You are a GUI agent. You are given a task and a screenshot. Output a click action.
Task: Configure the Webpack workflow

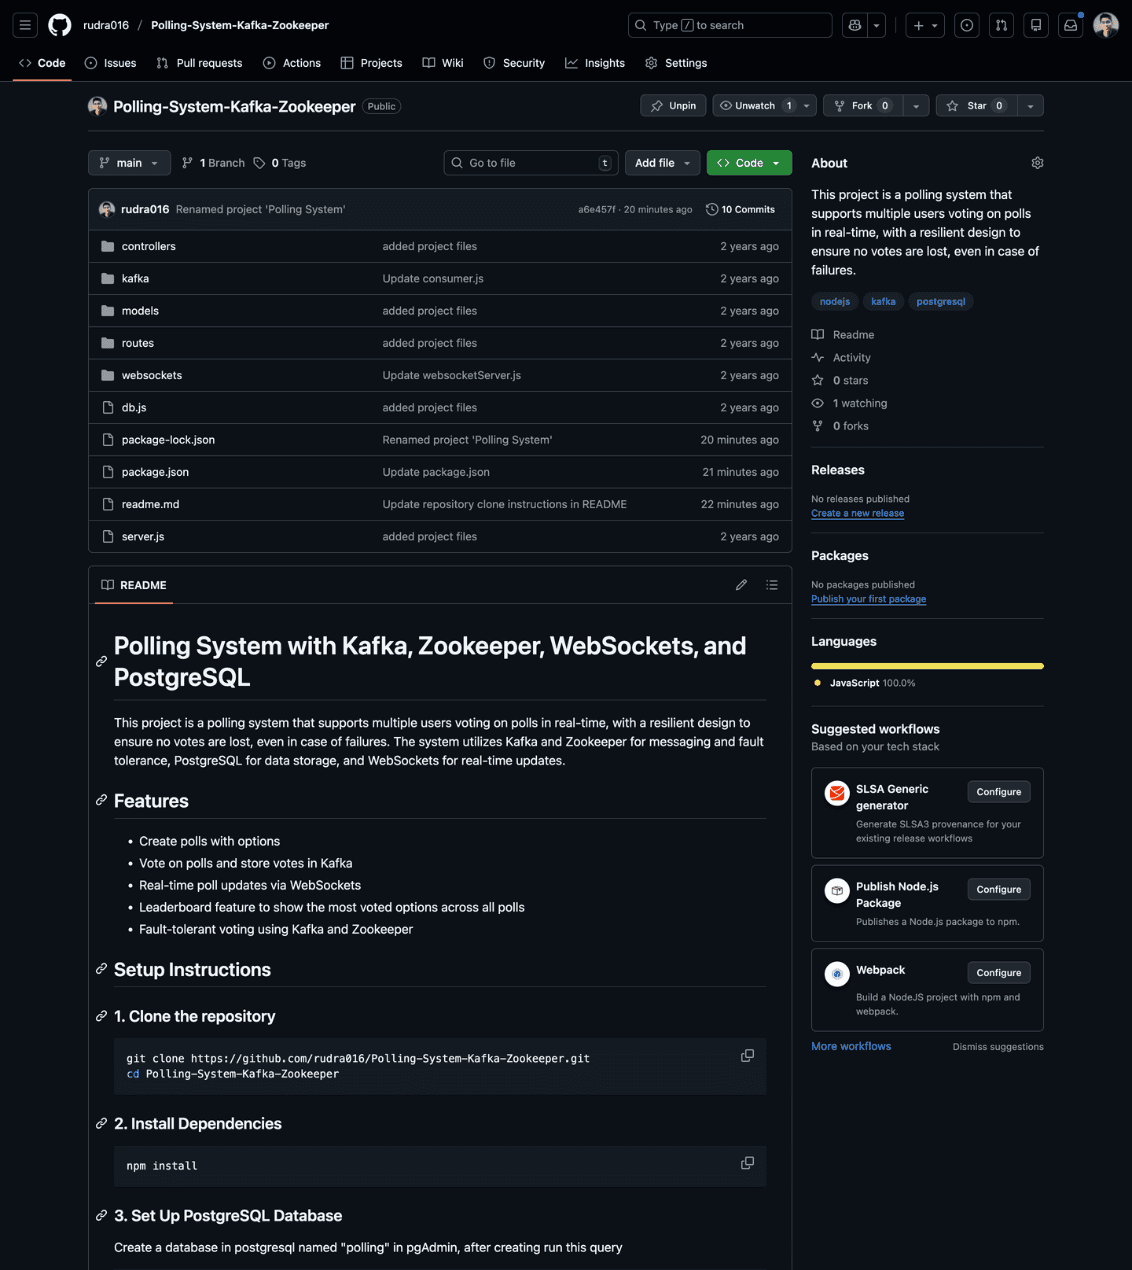(998, 972)
